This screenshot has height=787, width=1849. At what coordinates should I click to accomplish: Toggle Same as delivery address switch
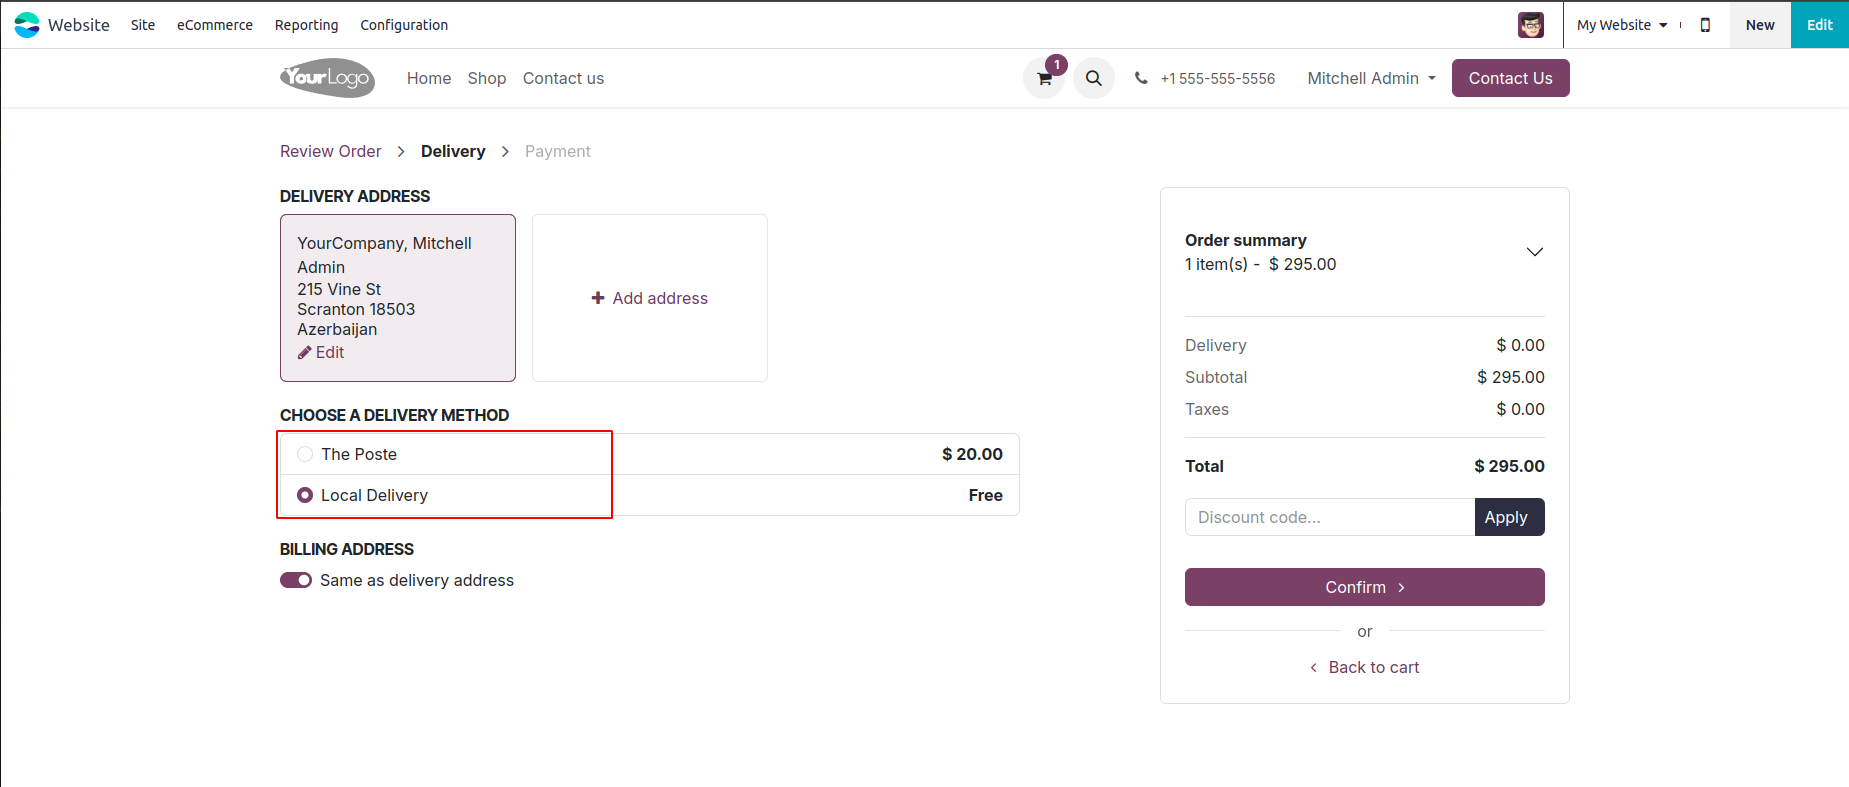point(296,580)
